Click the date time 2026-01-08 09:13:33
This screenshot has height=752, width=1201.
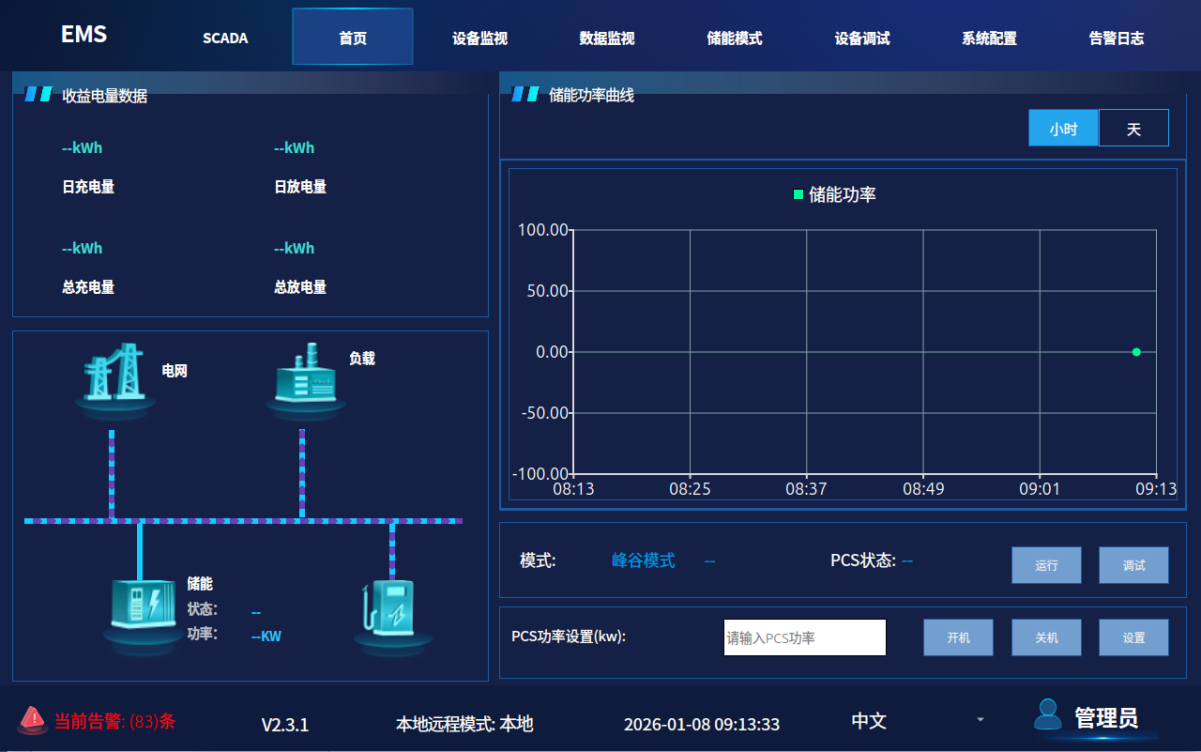pyautogui.click(x=702, y=724)
